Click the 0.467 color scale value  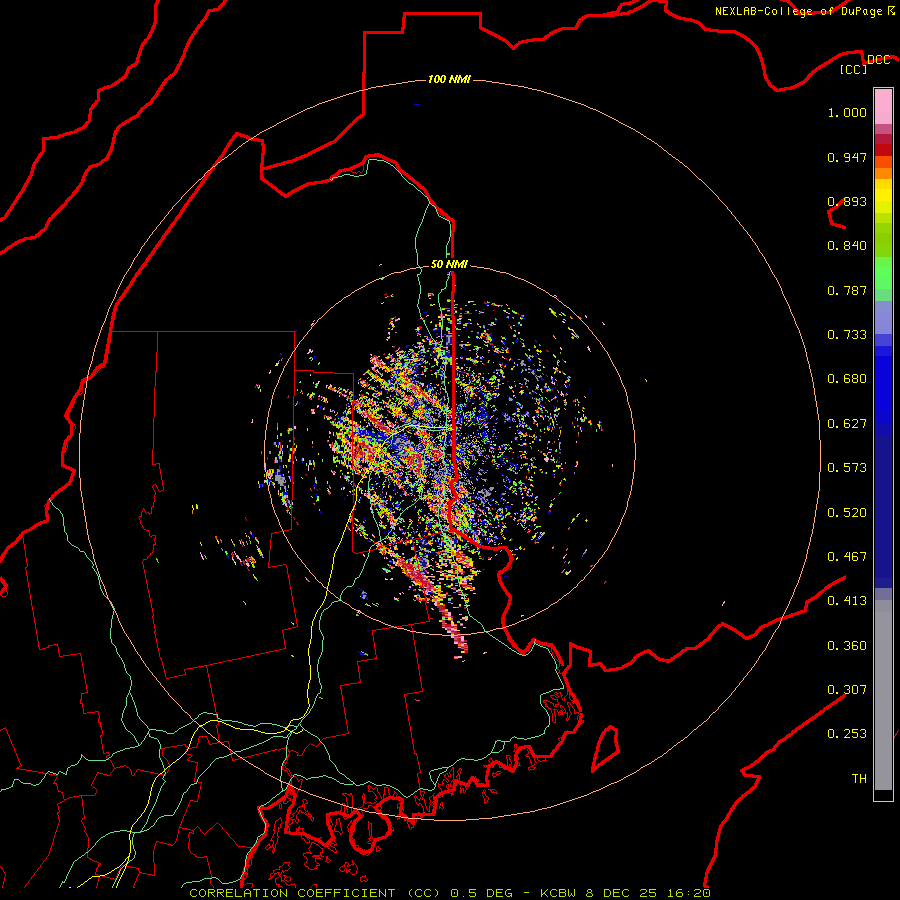pos(847,557)
